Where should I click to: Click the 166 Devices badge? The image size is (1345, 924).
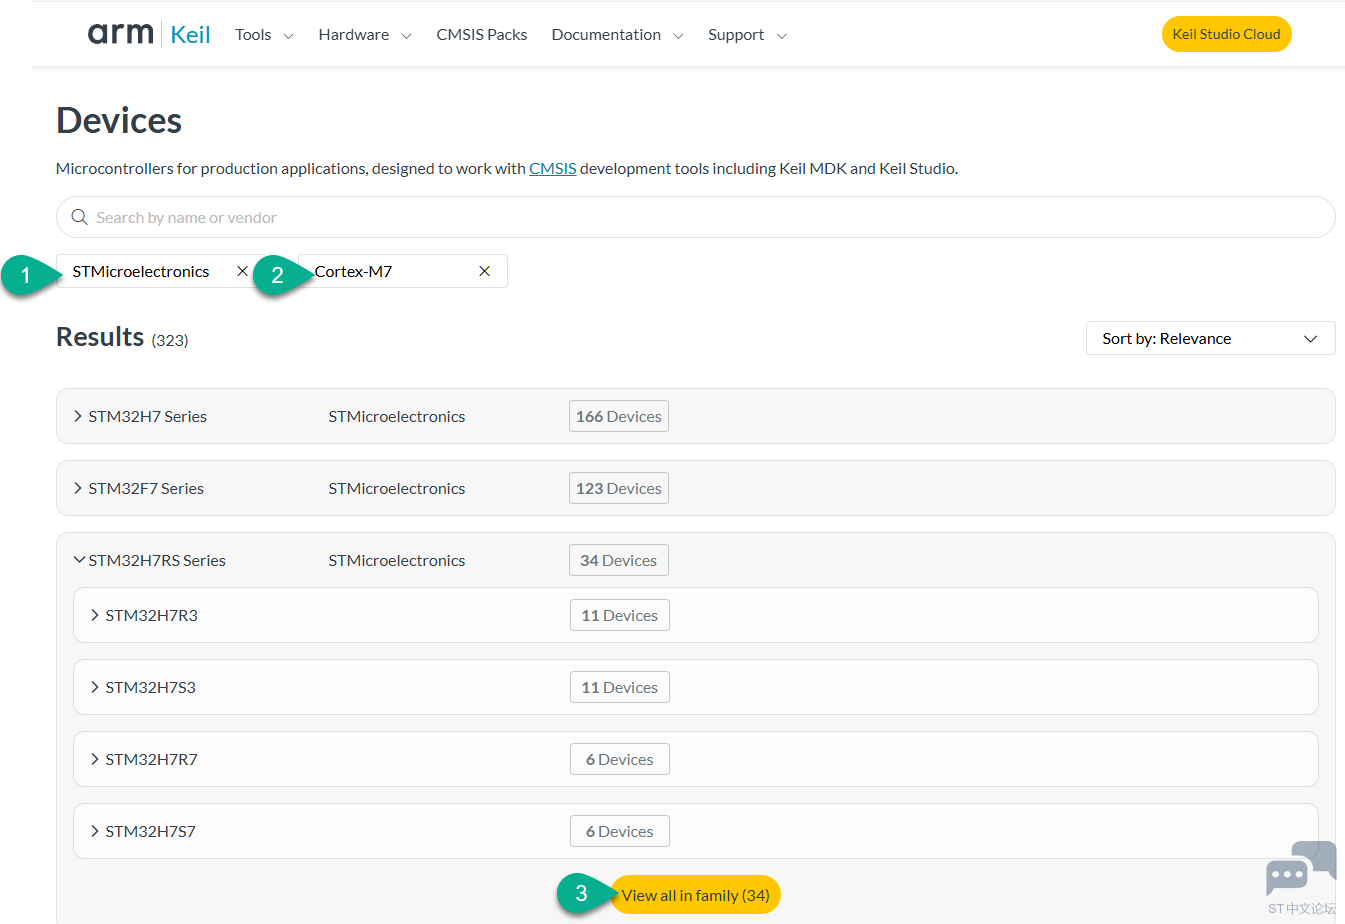pos(619,416)
